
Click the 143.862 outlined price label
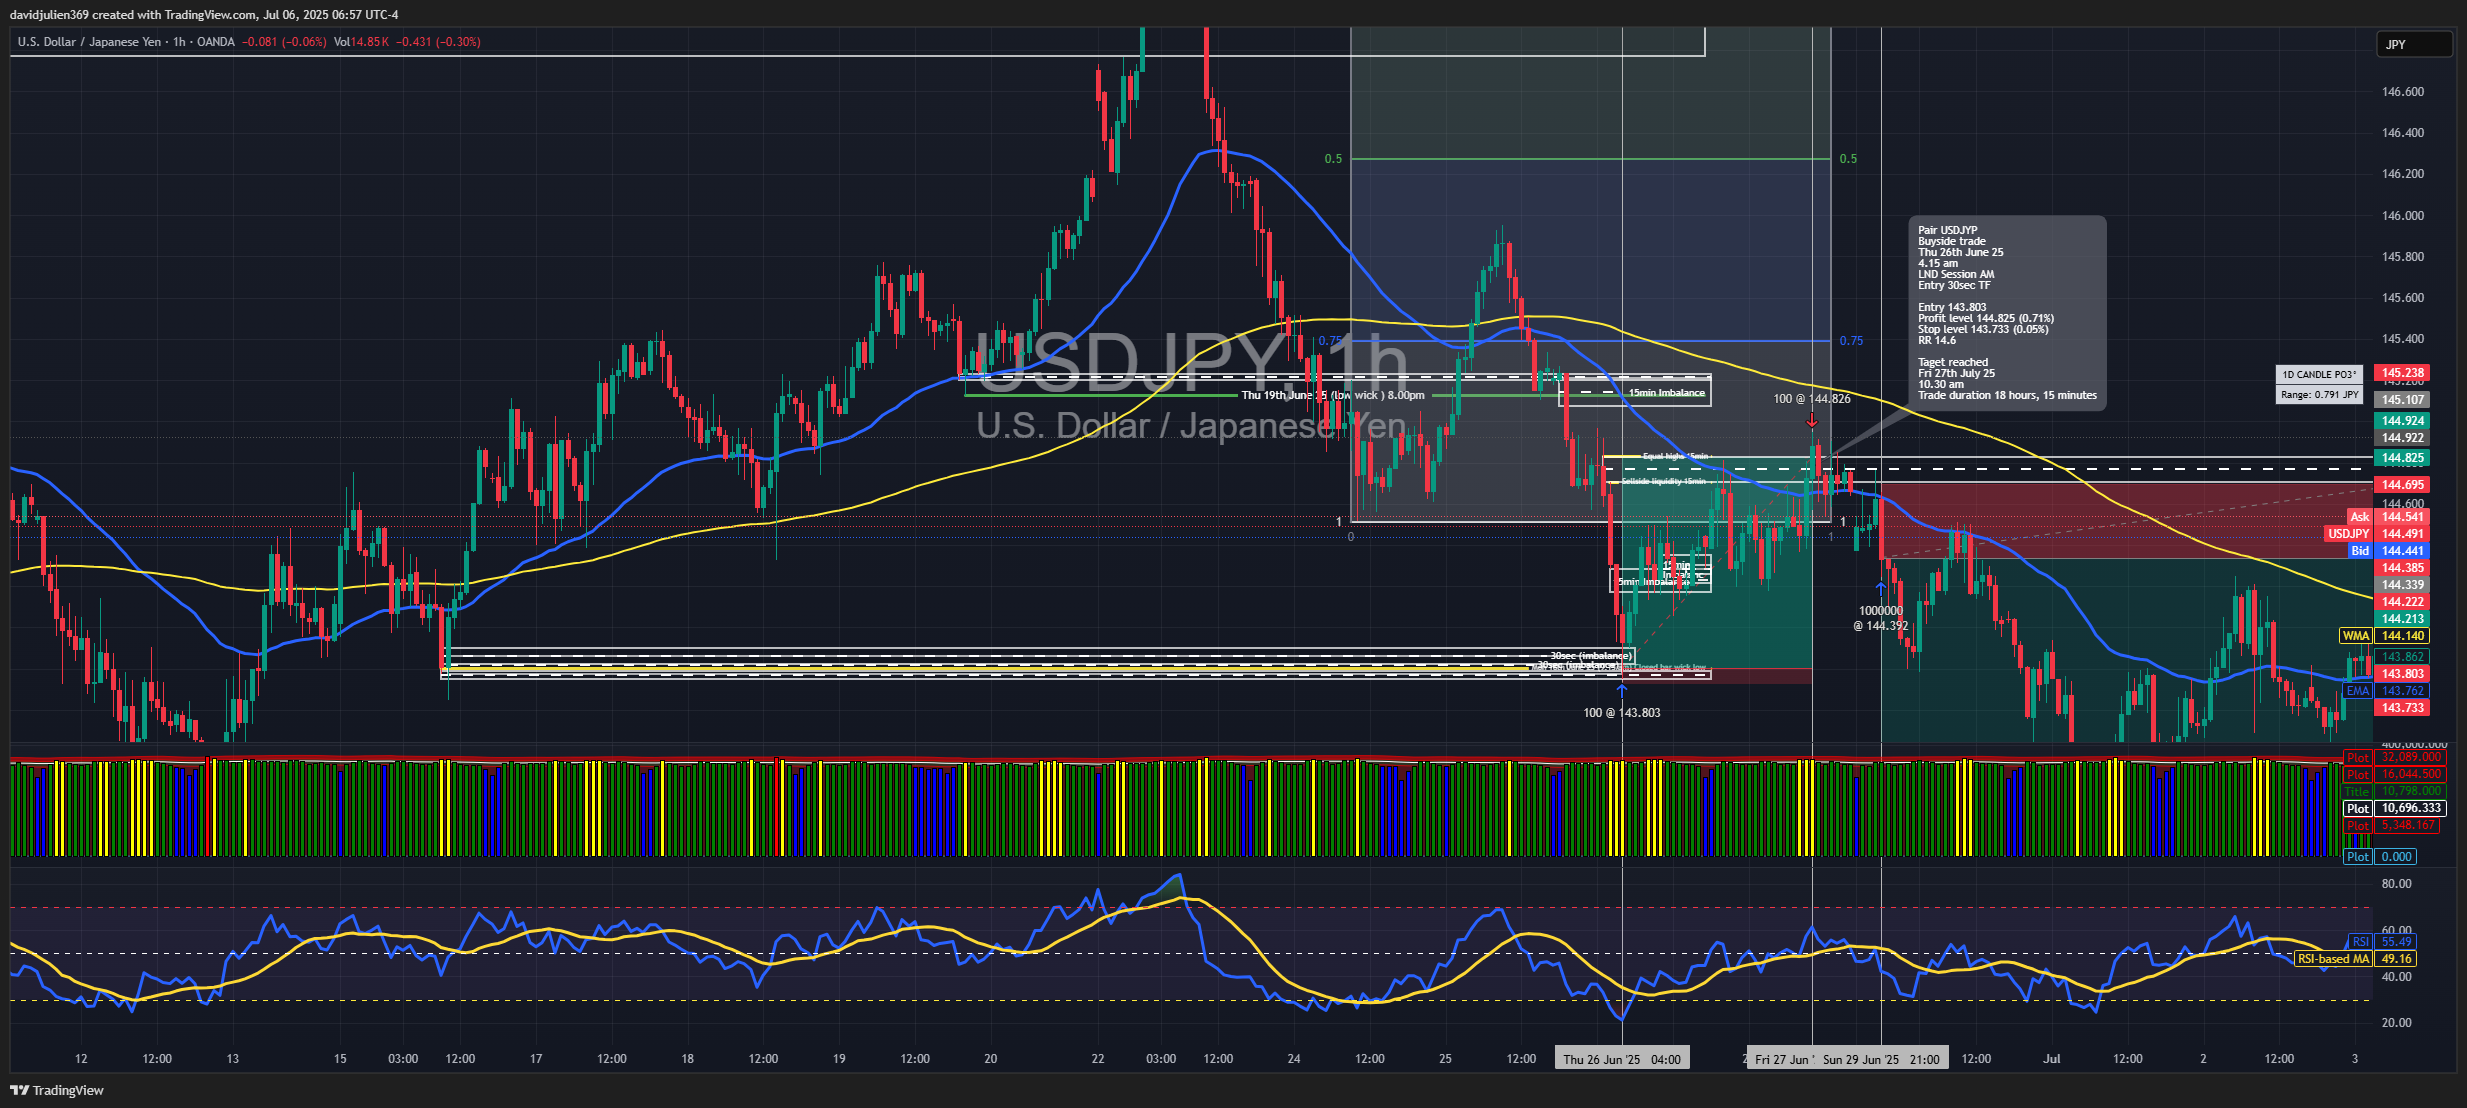point(2402,657)
